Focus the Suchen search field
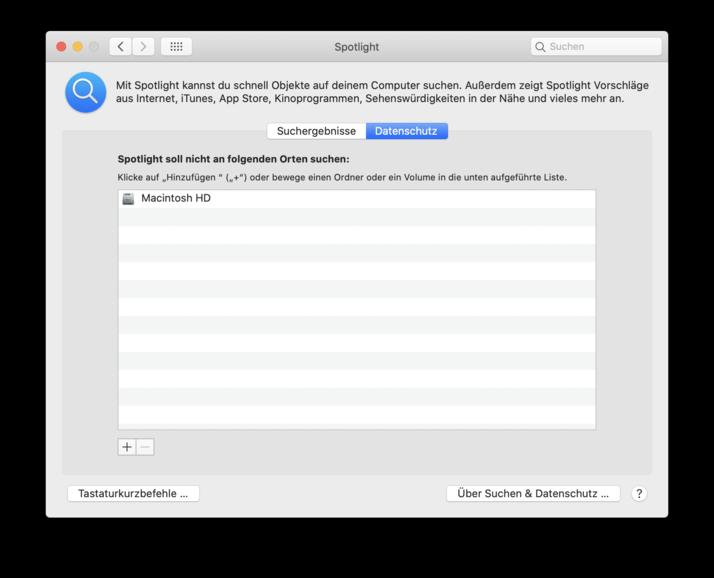This screenshot has height=578, width=714. (596, 46)
